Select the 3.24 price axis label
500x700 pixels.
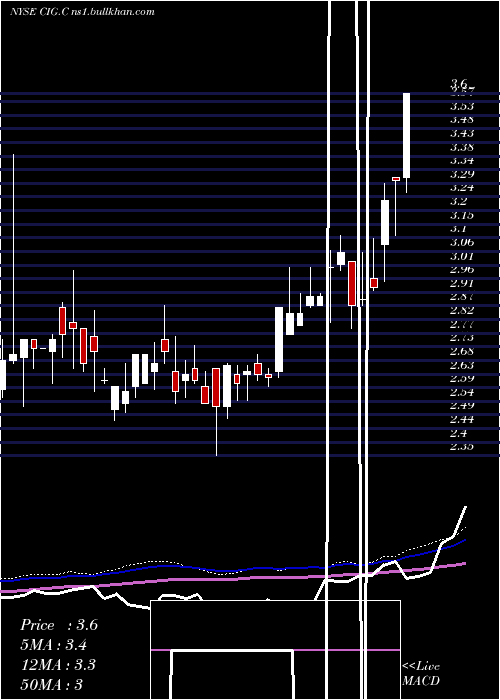pos(462,188)
